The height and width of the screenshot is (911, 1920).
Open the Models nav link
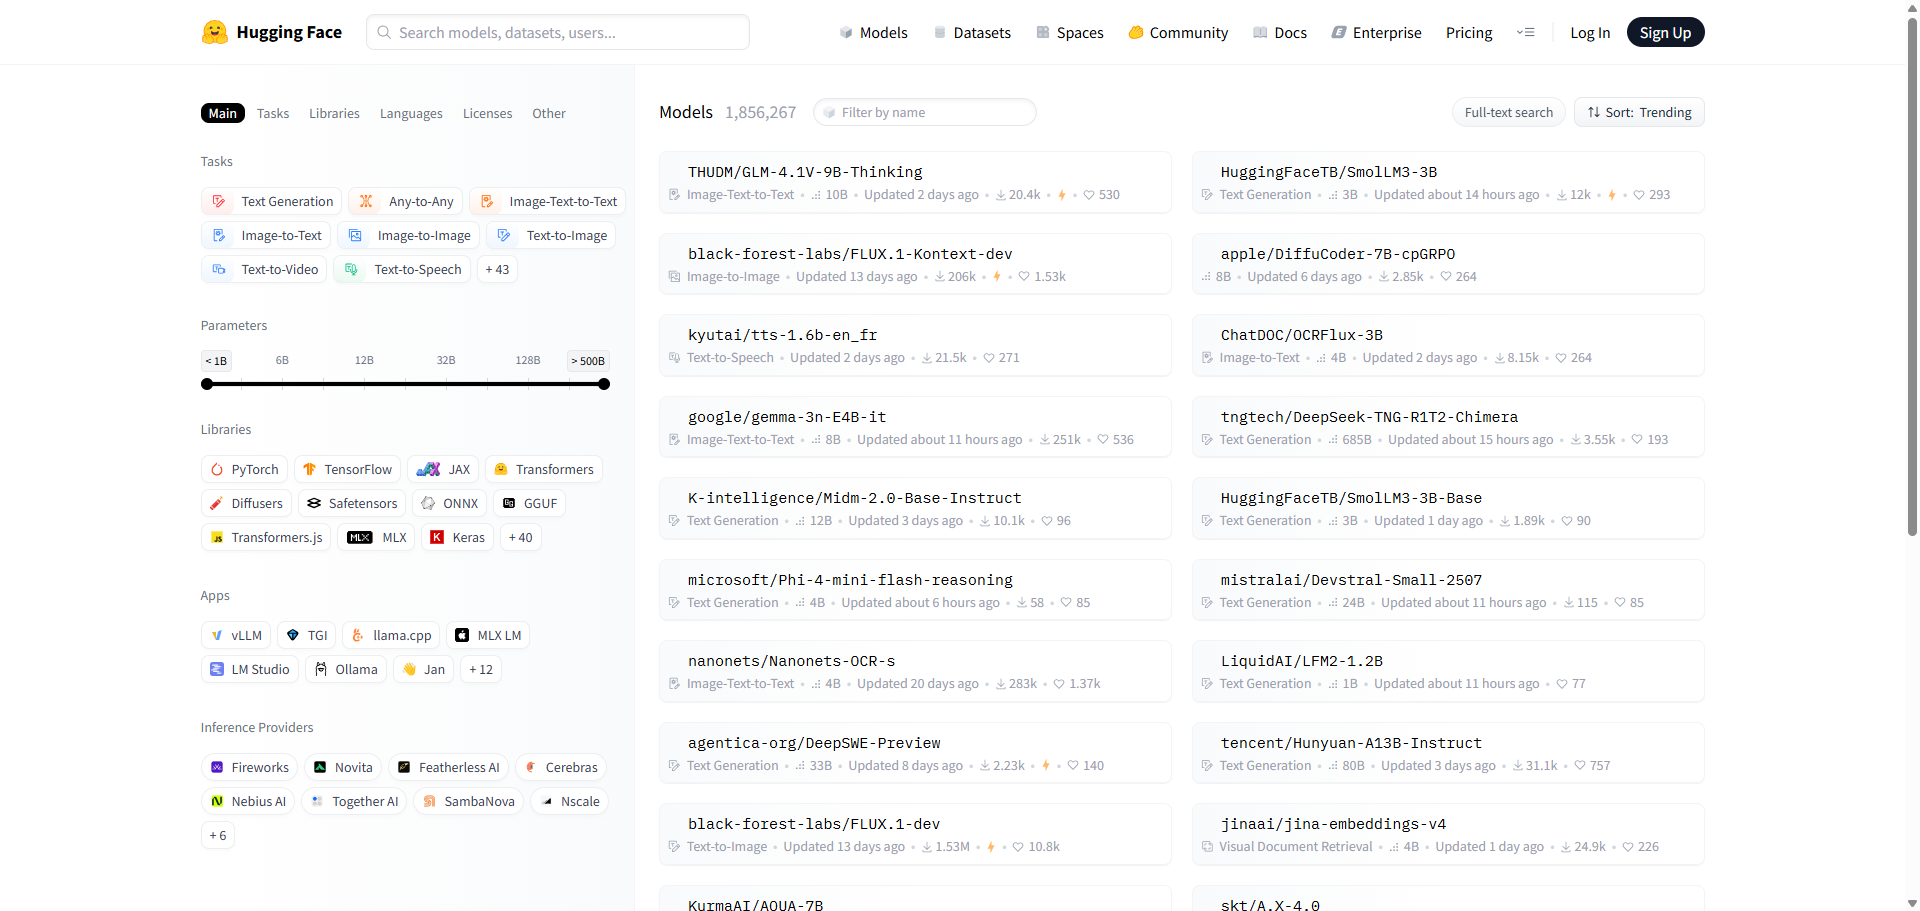873,32
